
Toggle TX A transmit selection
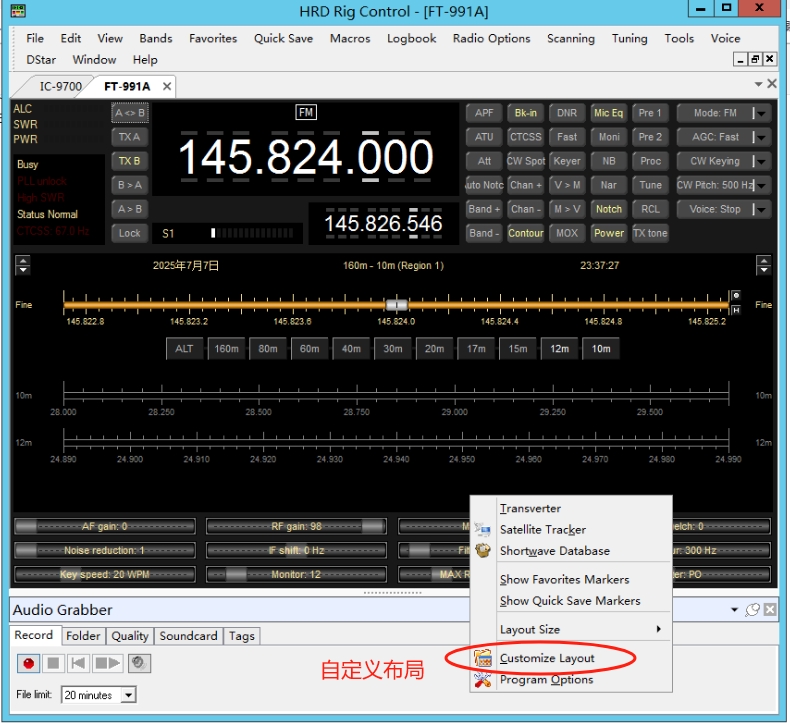130,137
